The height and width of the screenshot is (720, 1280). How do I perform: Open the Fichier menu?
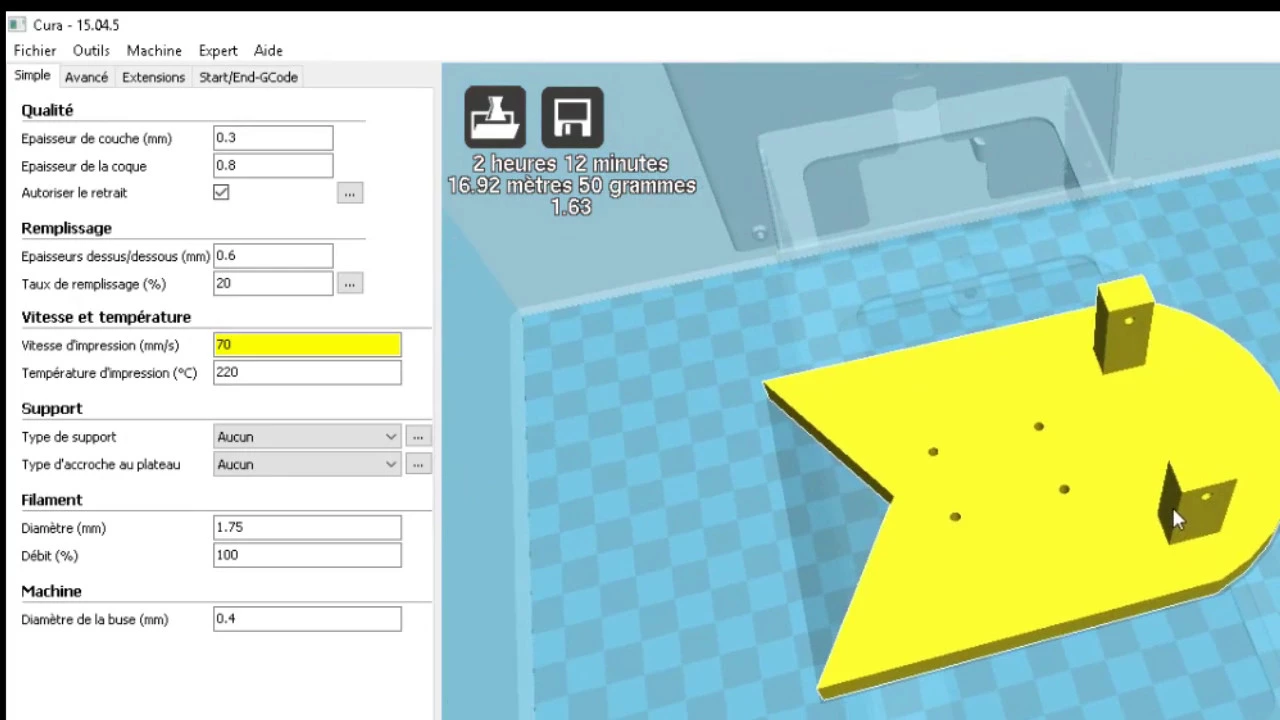[35, 50]
